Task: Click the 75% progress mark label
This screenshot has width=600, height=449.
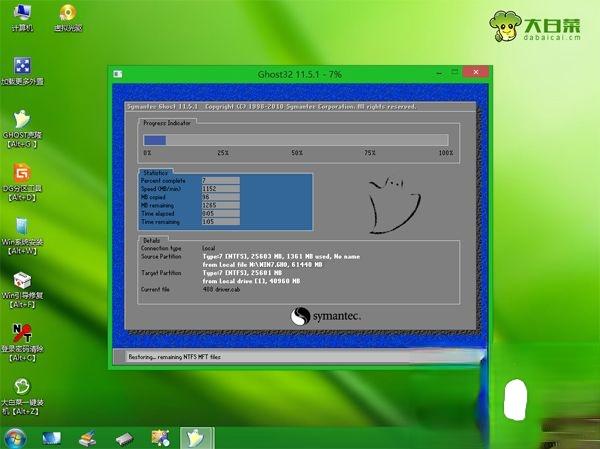Action: tap(370, 153)
